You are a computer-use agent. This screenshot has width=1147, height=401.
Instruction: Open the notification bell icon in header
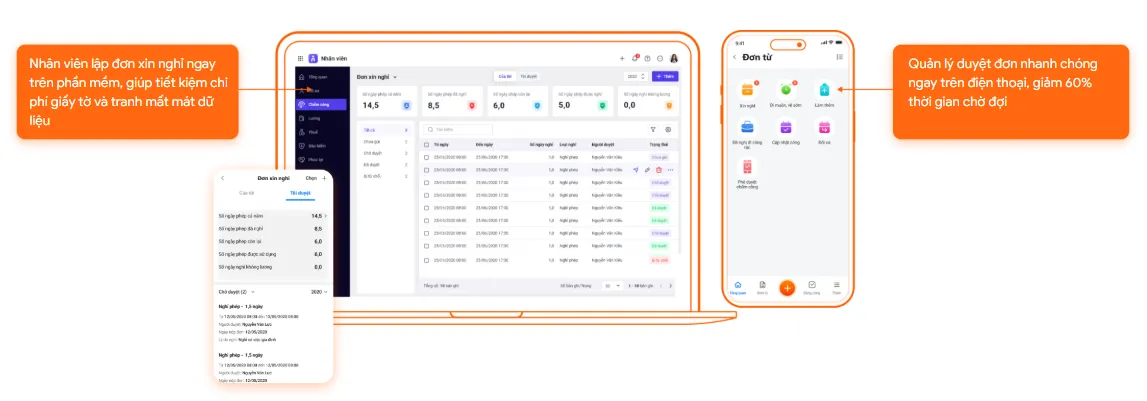click(x=635, y=59)
